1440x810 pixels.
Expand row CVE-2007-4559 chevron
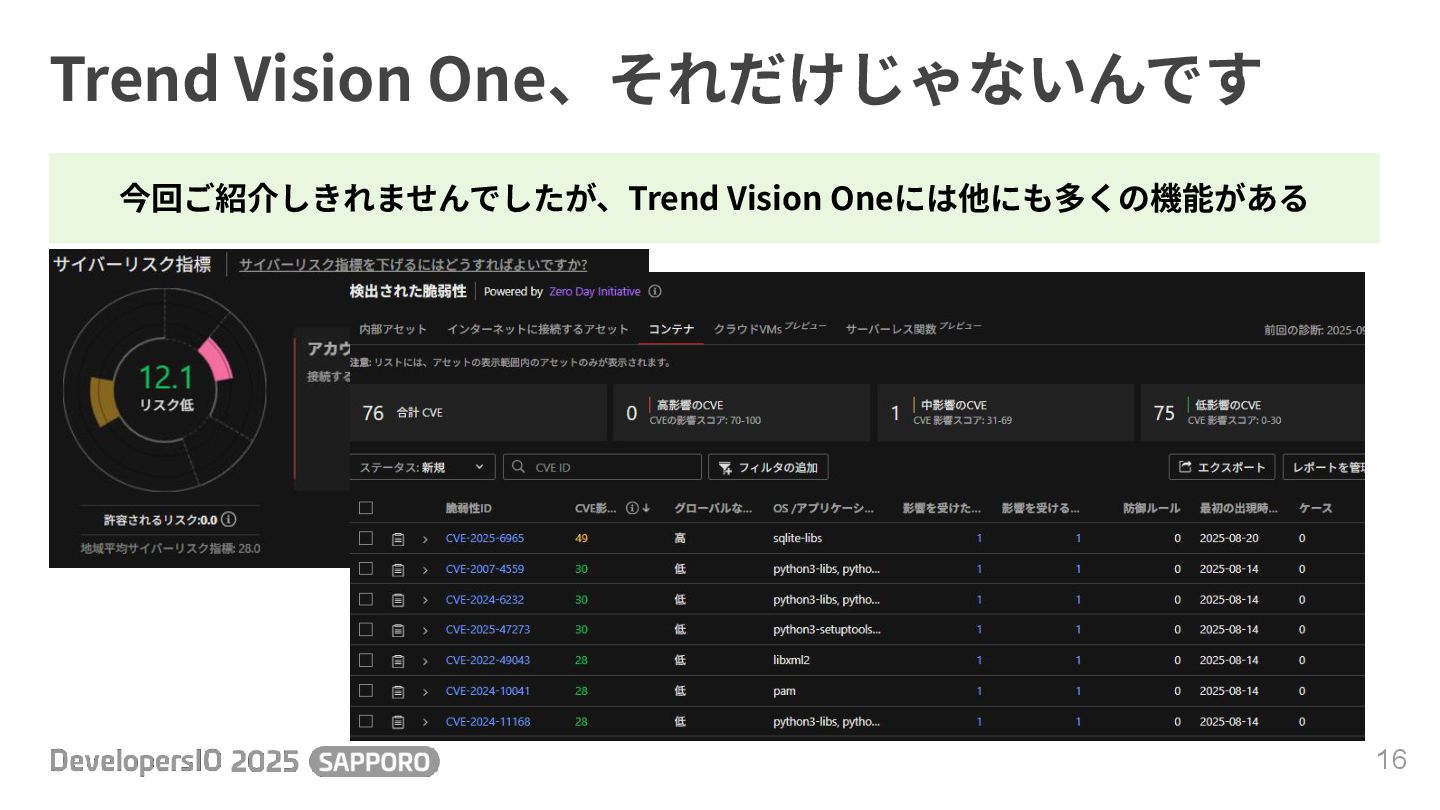(425, 570)
